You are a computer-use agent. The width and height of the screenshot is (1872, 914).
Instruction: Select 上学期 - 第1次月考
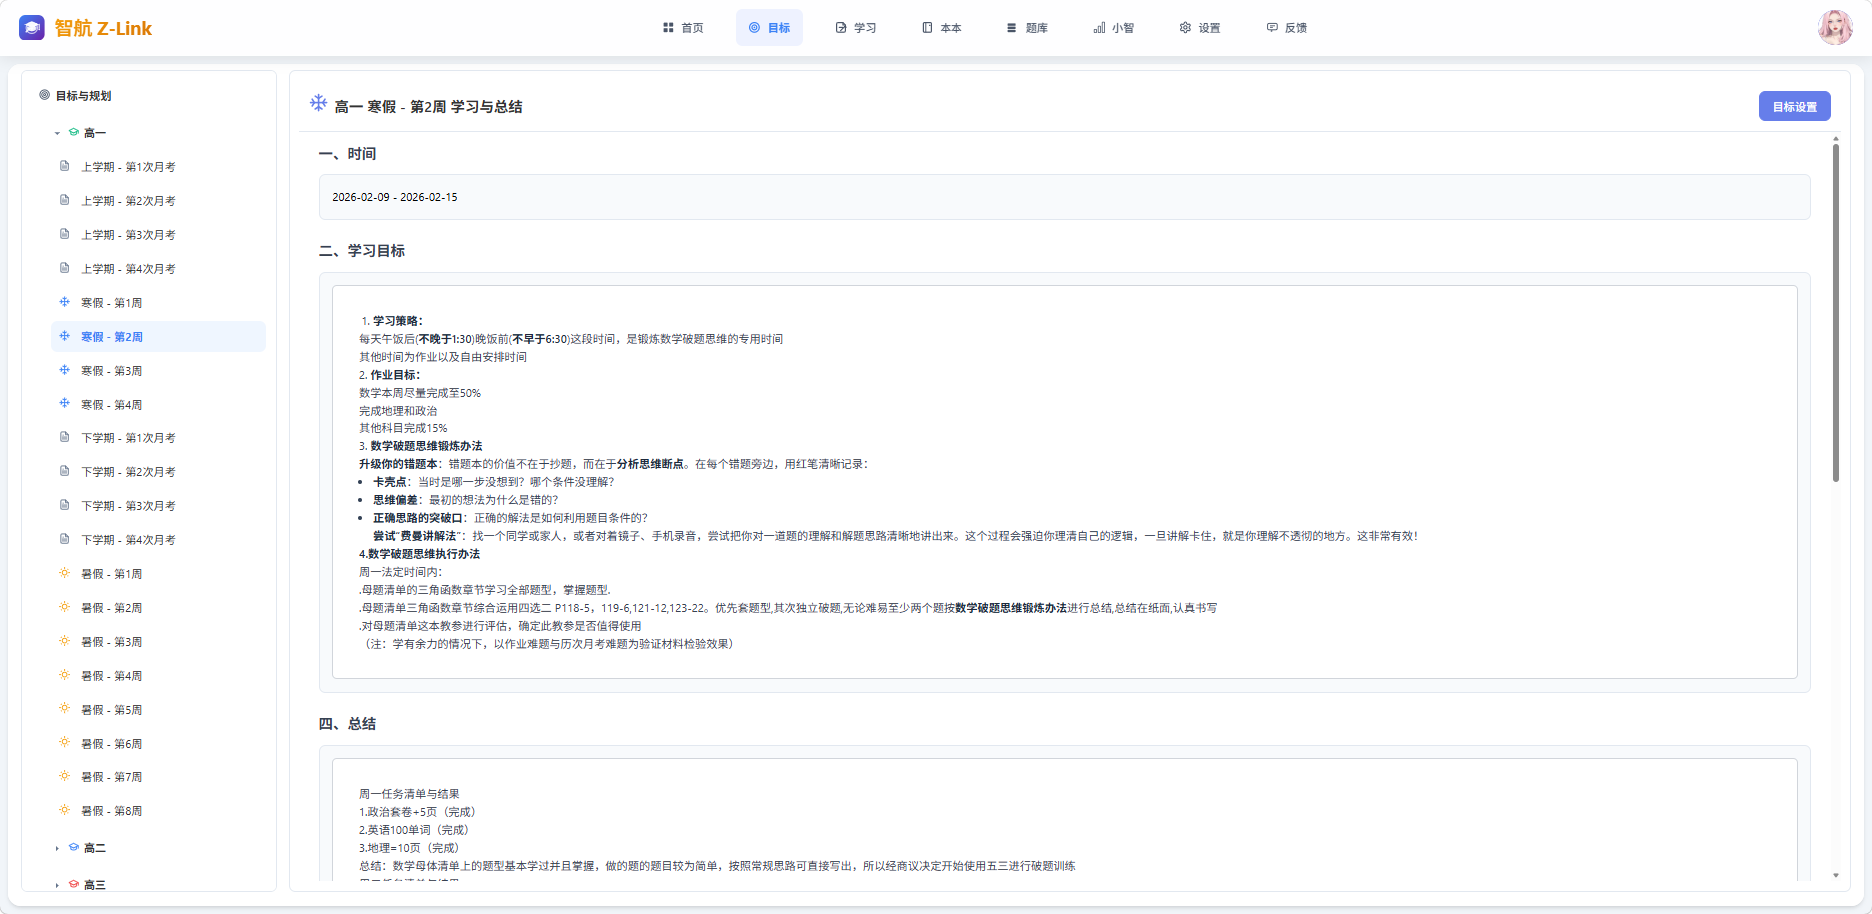158,167
